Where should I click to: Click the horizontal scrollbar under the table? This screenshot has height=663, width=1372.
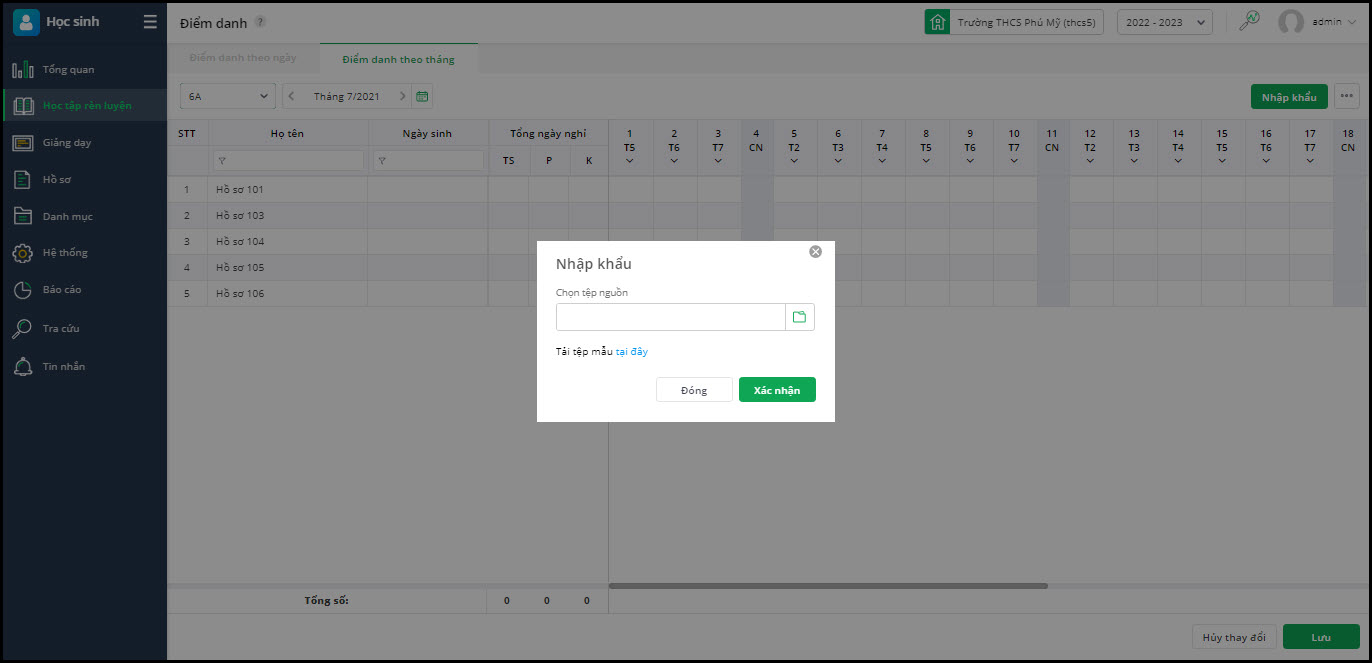click(x=828, y=586)
